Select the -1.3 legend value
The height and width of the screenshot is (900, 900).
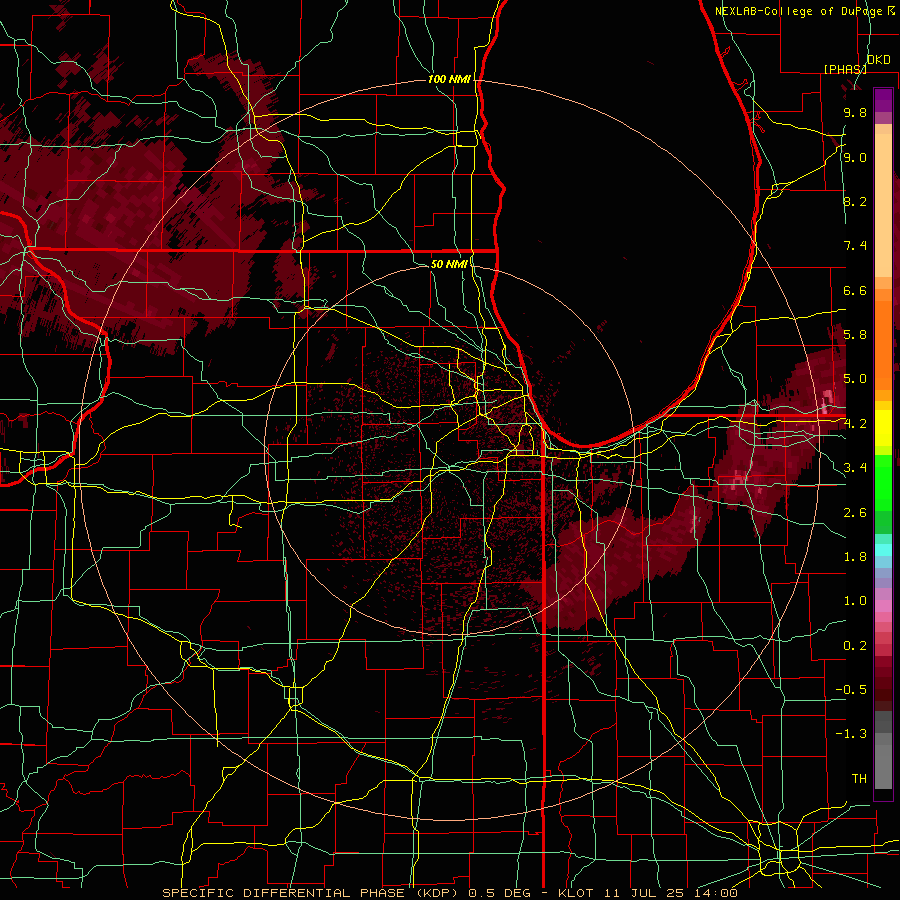tap(851, 734)
